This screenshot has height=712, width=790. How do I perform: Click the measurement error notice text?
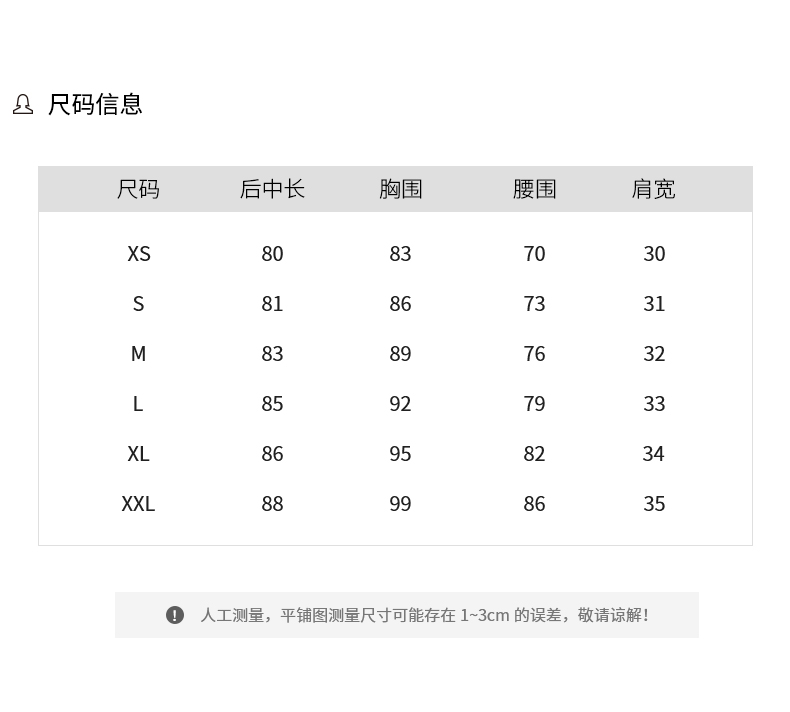[x=424, y=615]
